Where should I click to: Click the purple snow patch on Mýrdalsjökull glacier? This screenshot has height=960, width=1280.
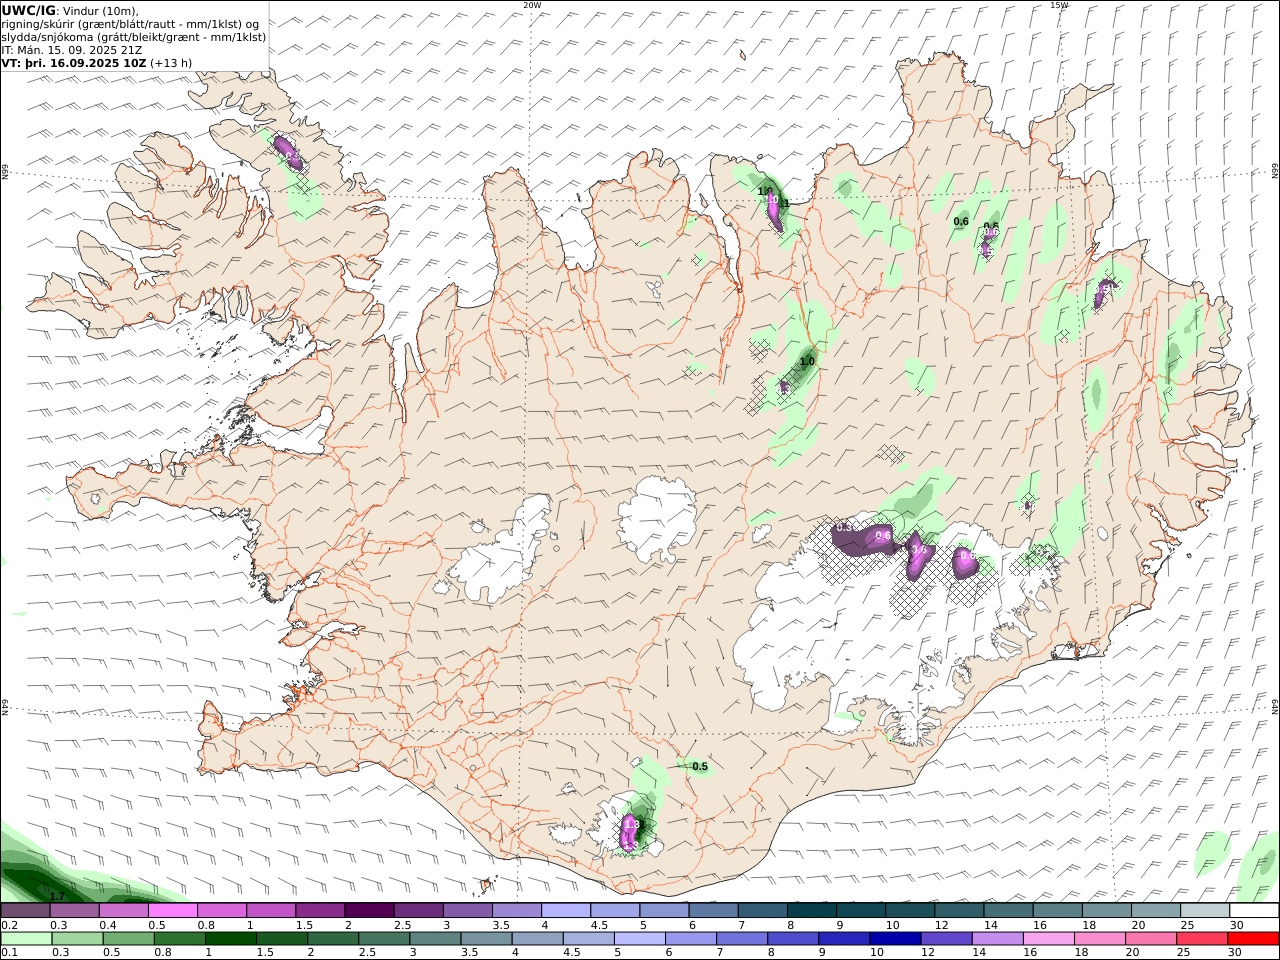tap(630, 831)
